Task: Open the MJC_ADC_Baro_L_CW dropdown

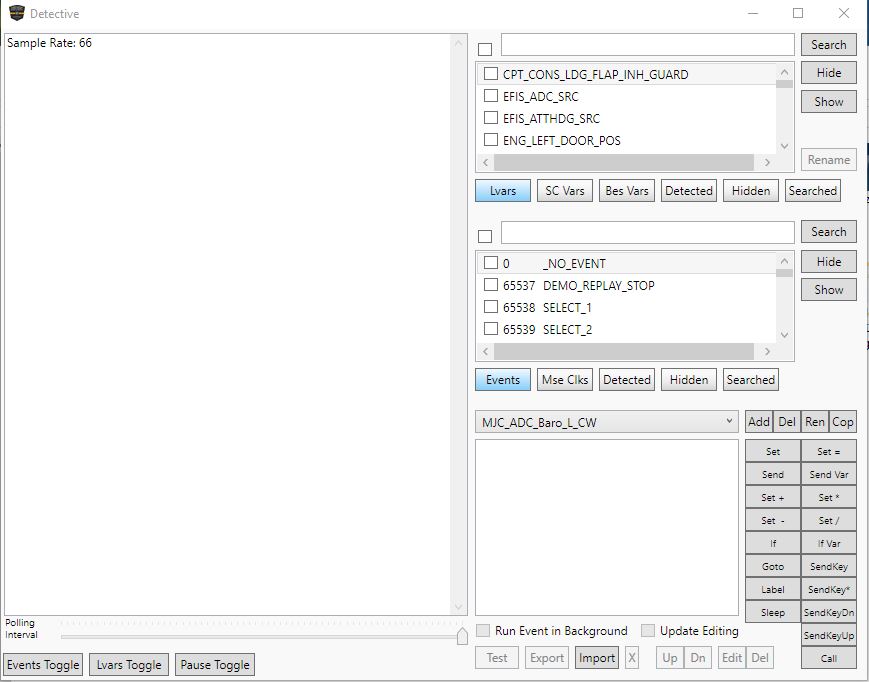Action: [607, 423]
